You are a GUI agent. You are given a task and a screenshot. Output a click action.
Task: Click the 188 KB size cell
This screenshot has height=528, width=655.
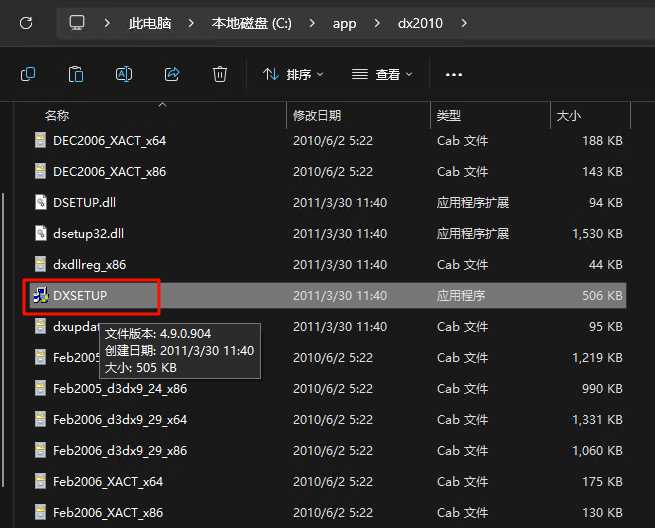(x=602, y=141)
